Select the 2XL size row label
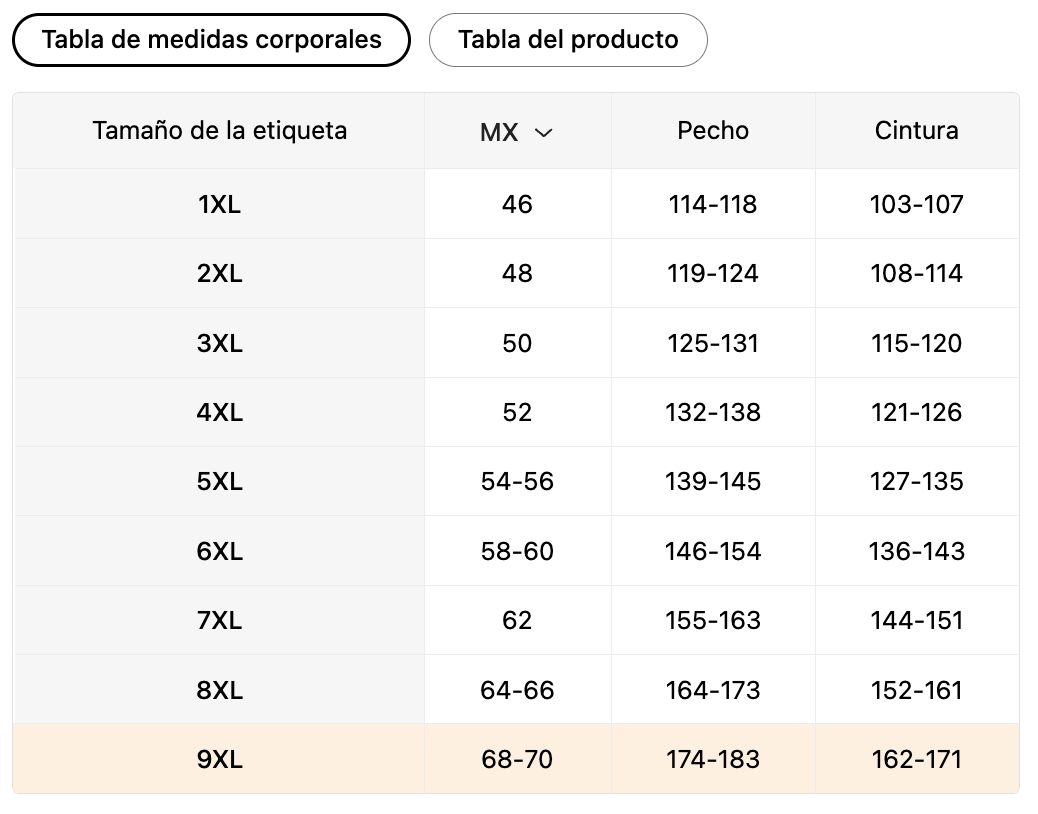The width and height of the screenshot is (1038, 814). pyautogui.click(x=219, y=274)
